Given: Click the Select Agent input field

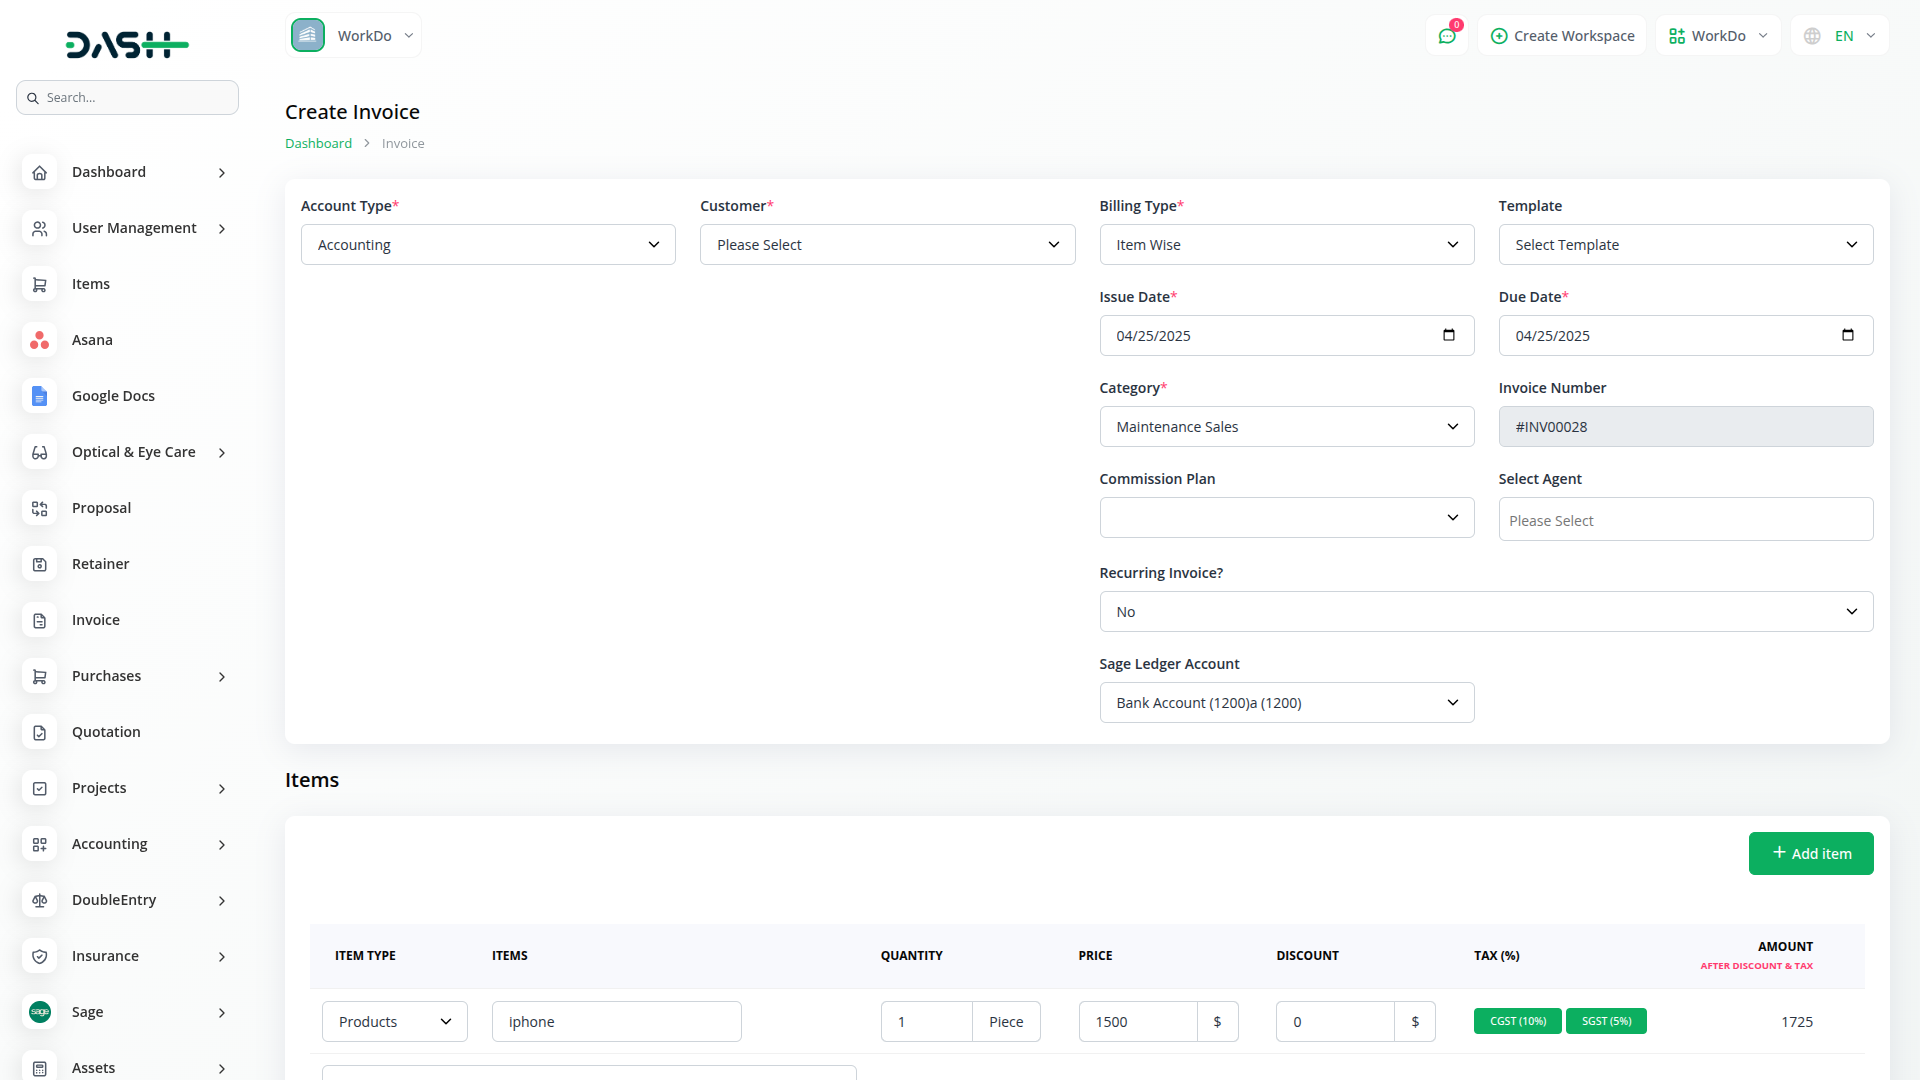Looking at the screenshot, I should point(1685,520).
